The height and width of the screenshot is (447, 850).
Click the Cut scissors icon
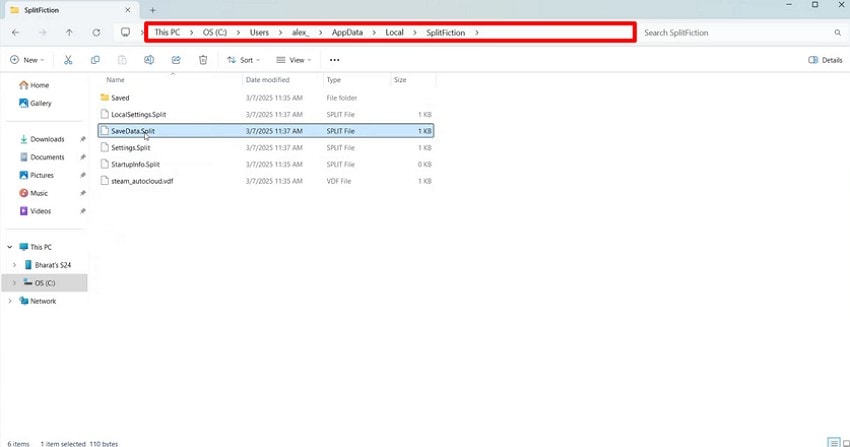coord(68,60)
